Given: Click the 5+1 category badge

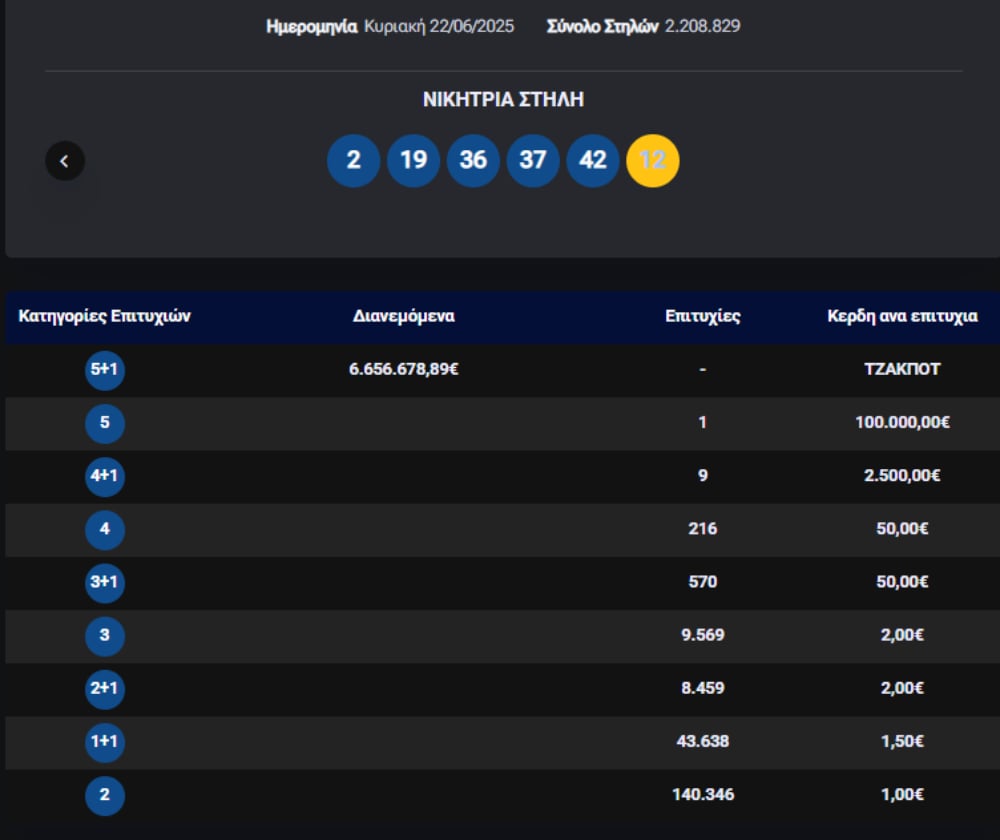Looking at the screenshot, I should point(105,369).
